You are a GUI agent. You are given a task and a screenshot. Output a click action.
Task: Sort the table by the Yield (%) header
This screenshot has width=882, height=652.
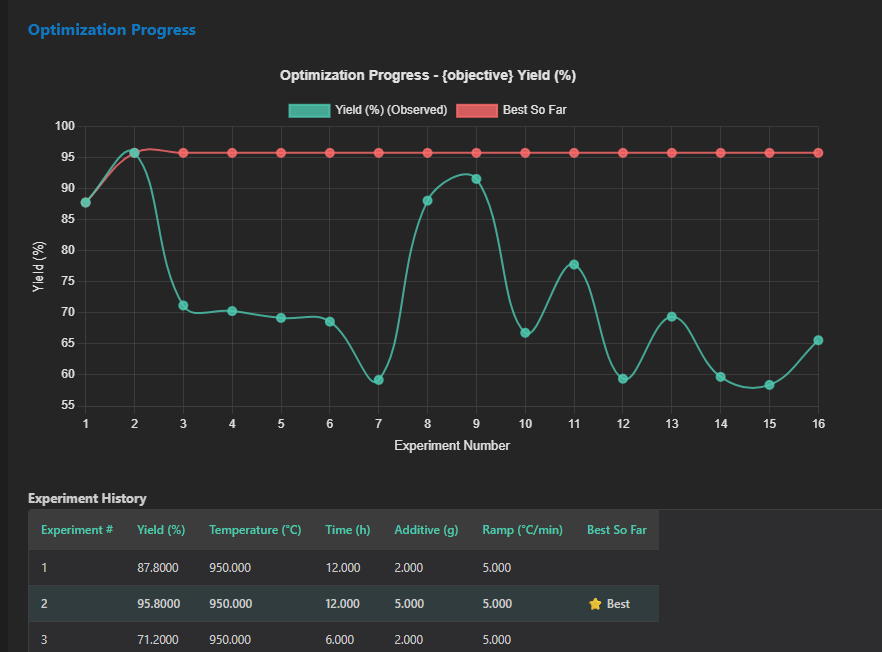(160, 530)
